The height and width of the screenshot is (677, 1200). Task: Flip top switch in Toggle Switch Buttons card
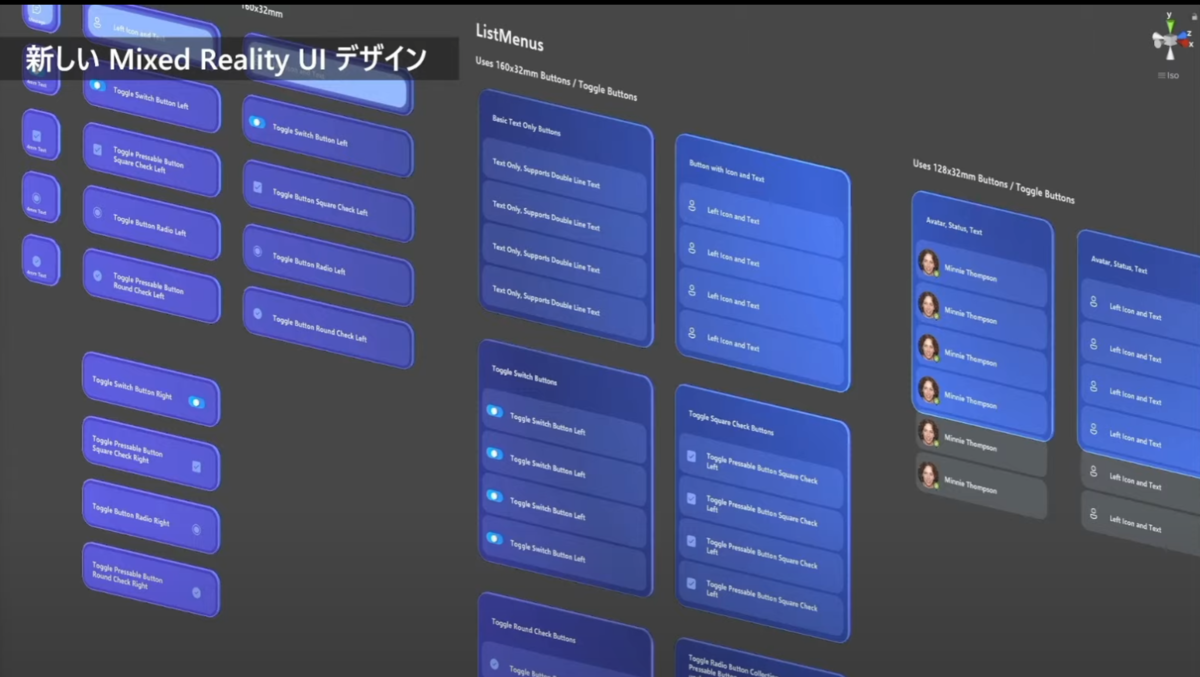tap(494, 411)
